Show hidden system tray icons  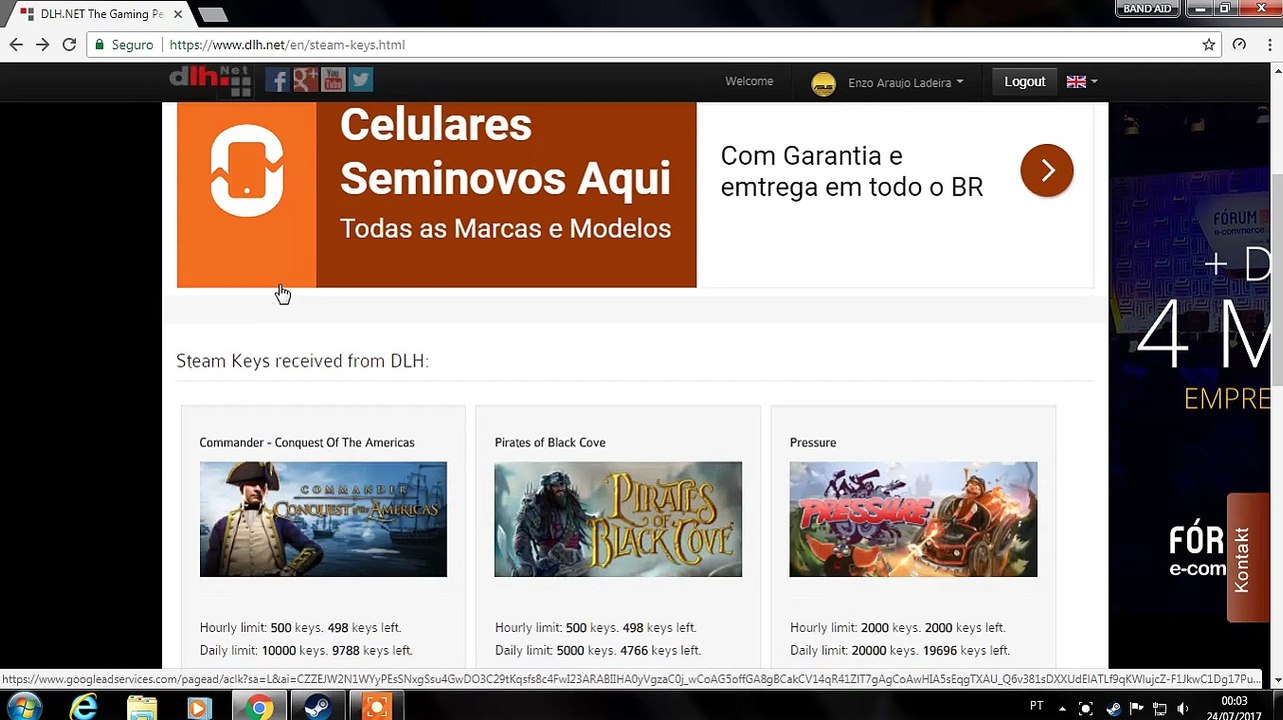point(1063,708)
